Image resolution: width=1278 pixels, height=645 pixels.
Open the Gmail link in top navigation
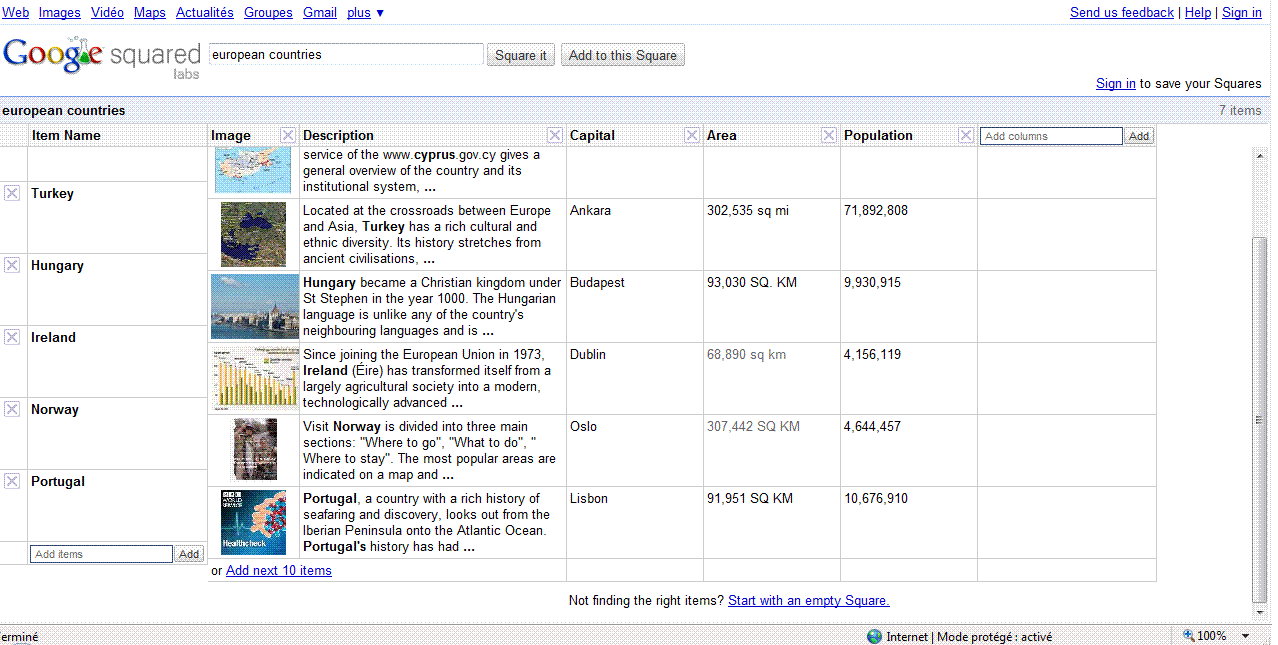[320, 13]
